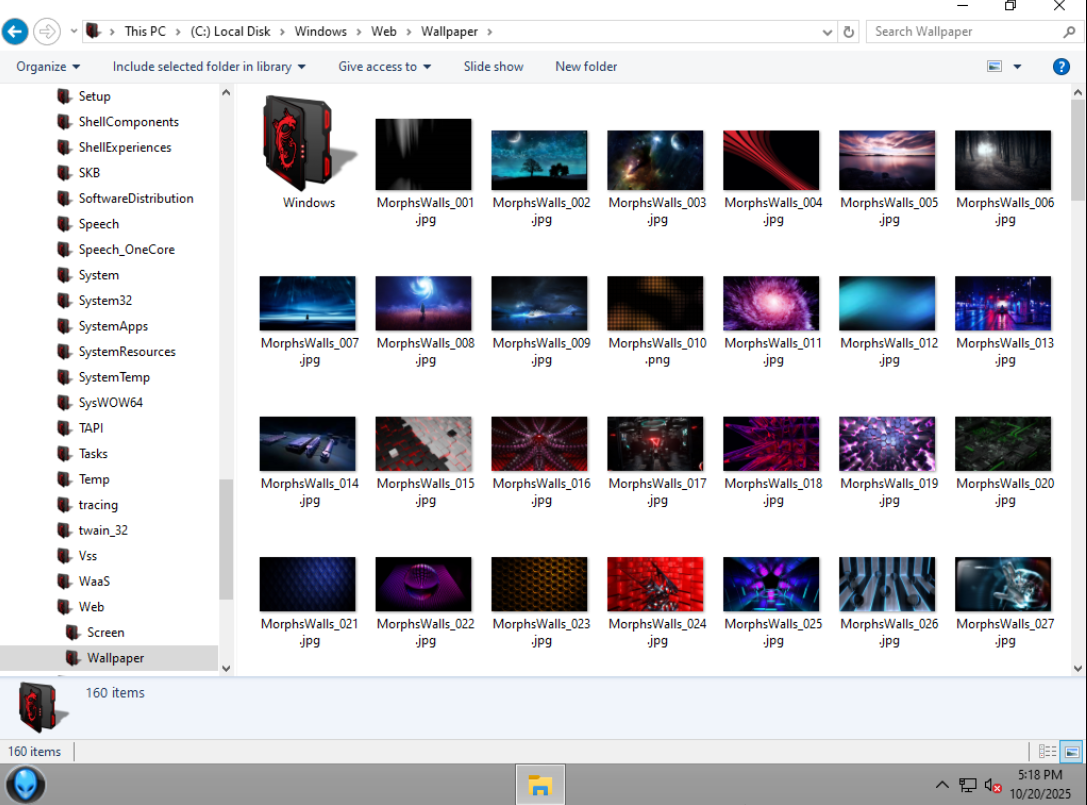Open the view options dropdown arrow
This screenshot has width=1087, height=805.
(1017, 67)
